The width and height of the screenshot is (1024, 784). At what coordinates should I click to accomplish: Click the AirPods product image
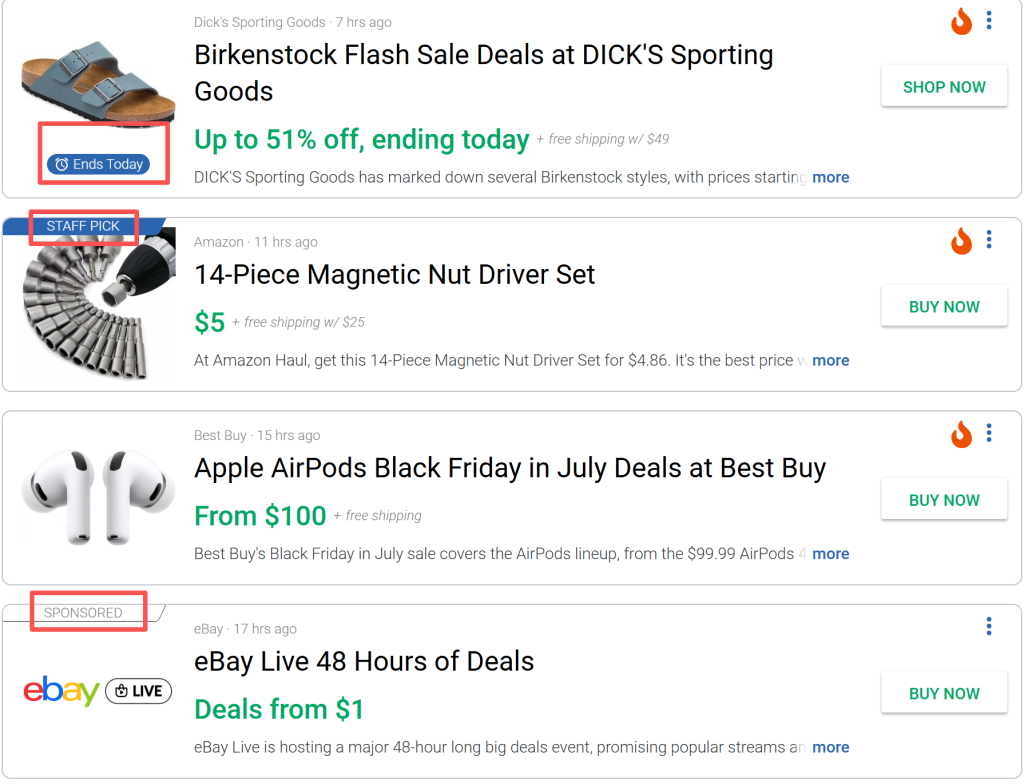(98, 497)
